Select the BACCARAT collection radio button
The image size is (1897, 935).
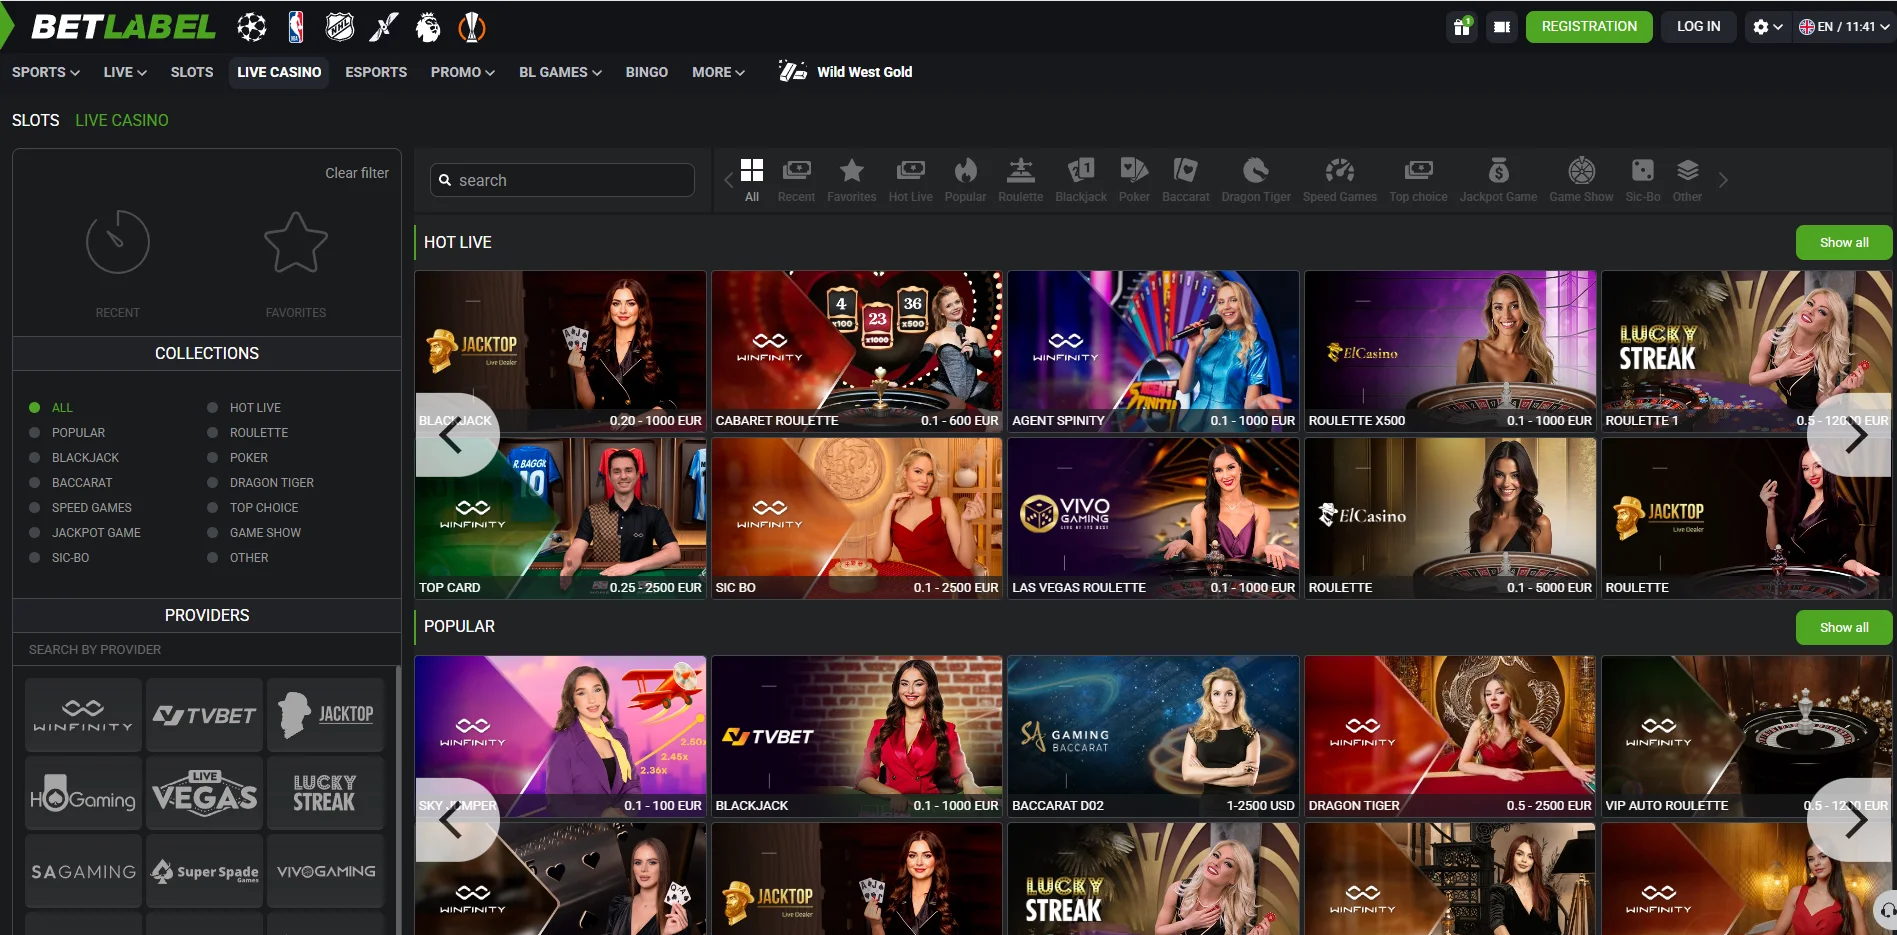[34, 483]
